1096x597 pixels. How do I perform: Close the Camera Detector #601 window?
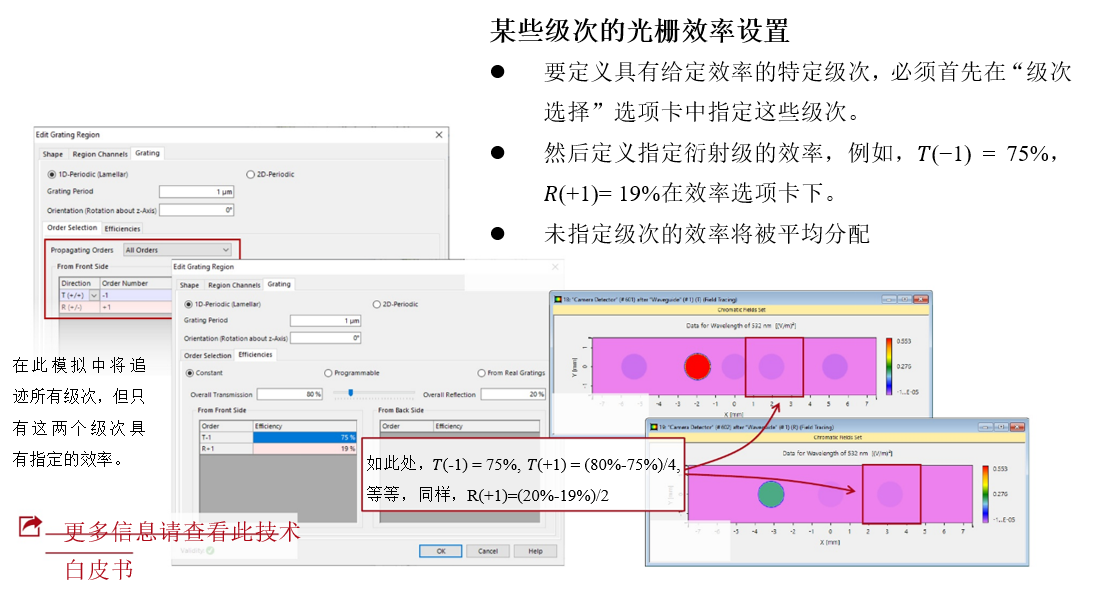pyautogui.click(x=921, y=299)
